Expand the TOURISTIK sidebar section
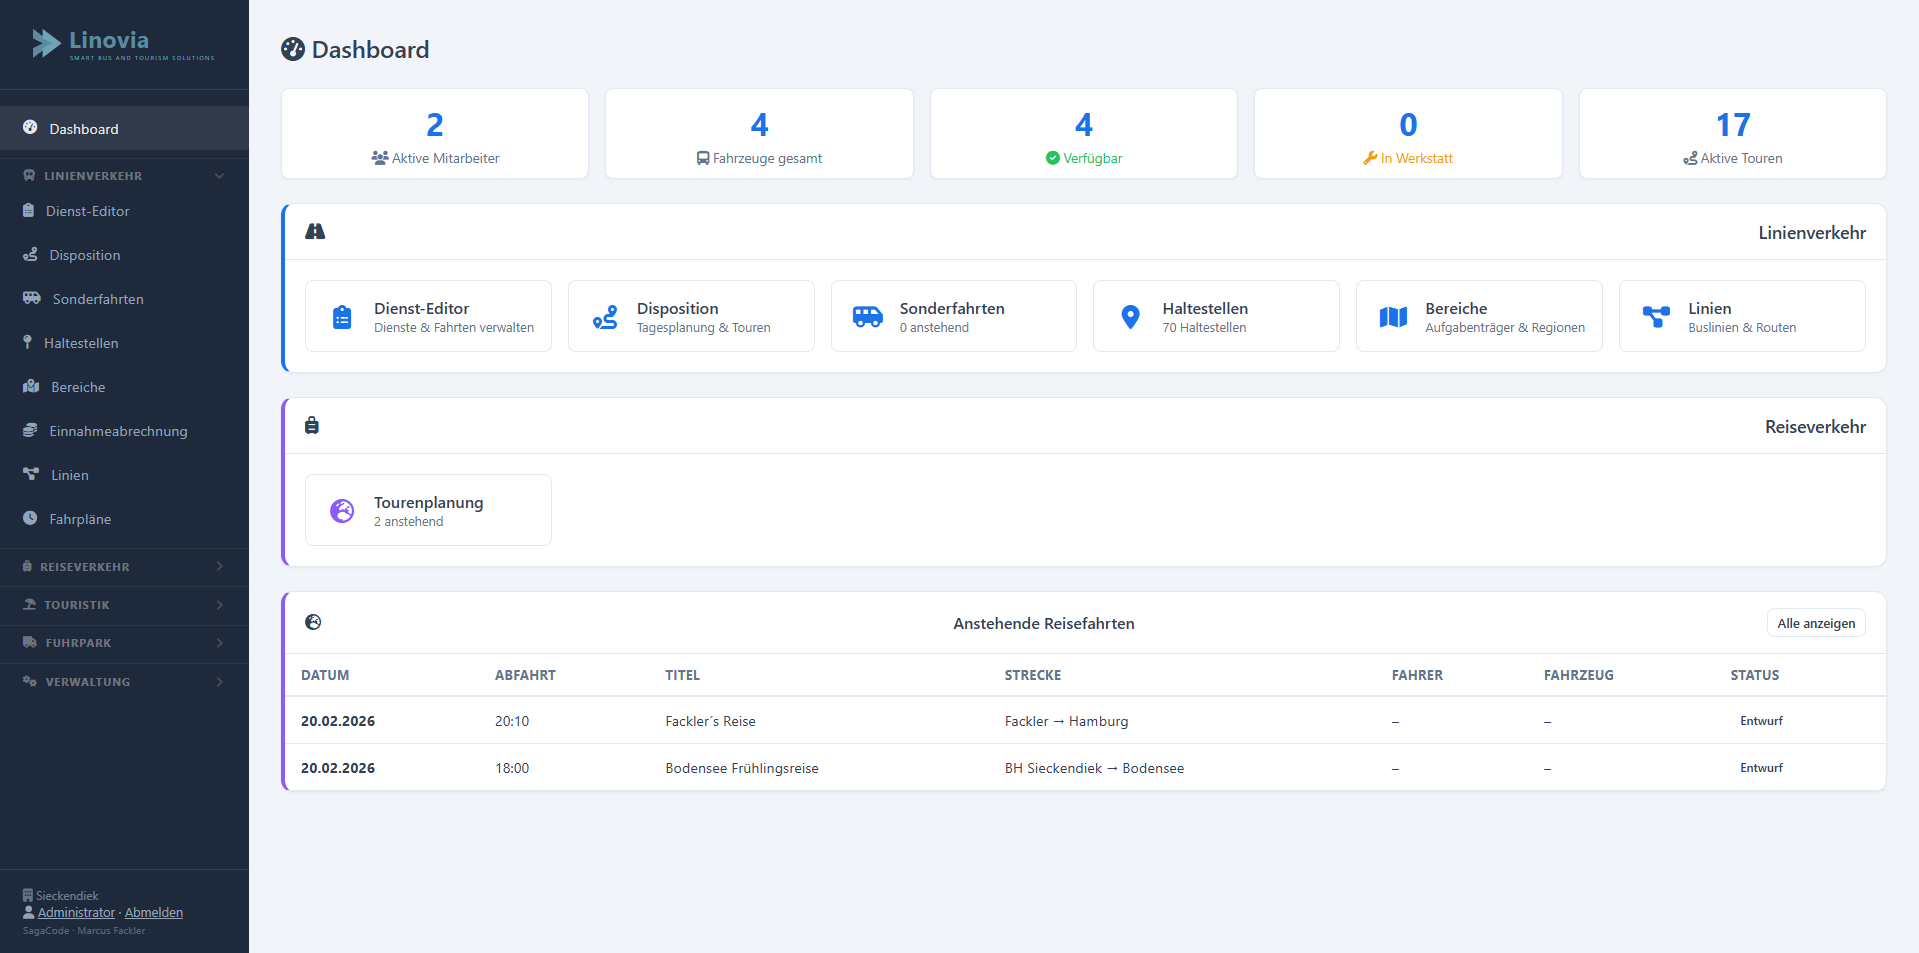Viewport: 1919px width, 953px height. (x=124, y=604)
